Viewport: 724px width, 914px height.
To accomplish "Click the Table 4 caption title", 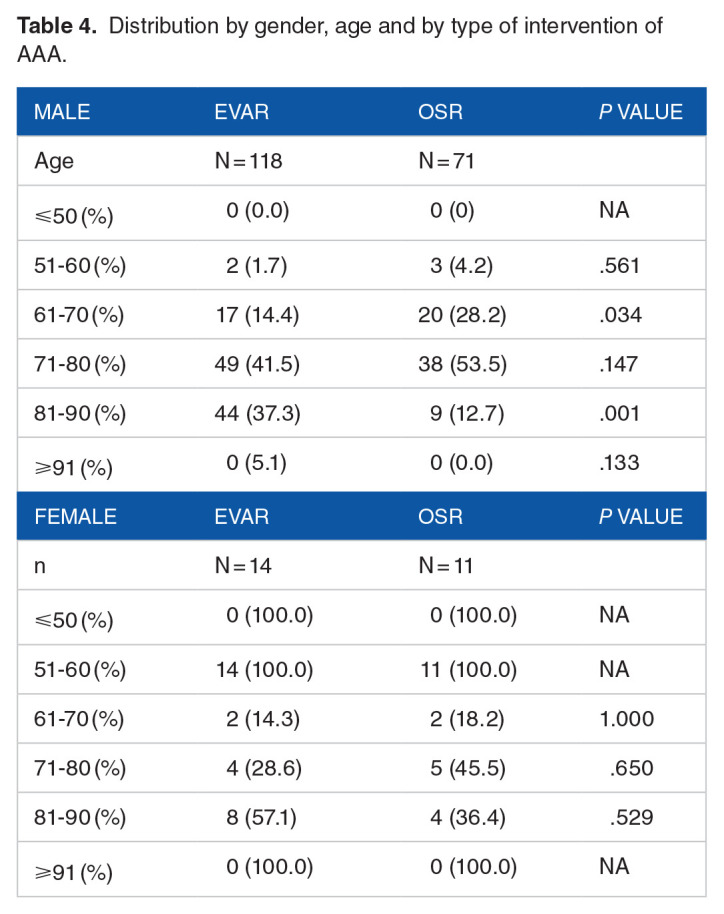I will tap(339, 40).
